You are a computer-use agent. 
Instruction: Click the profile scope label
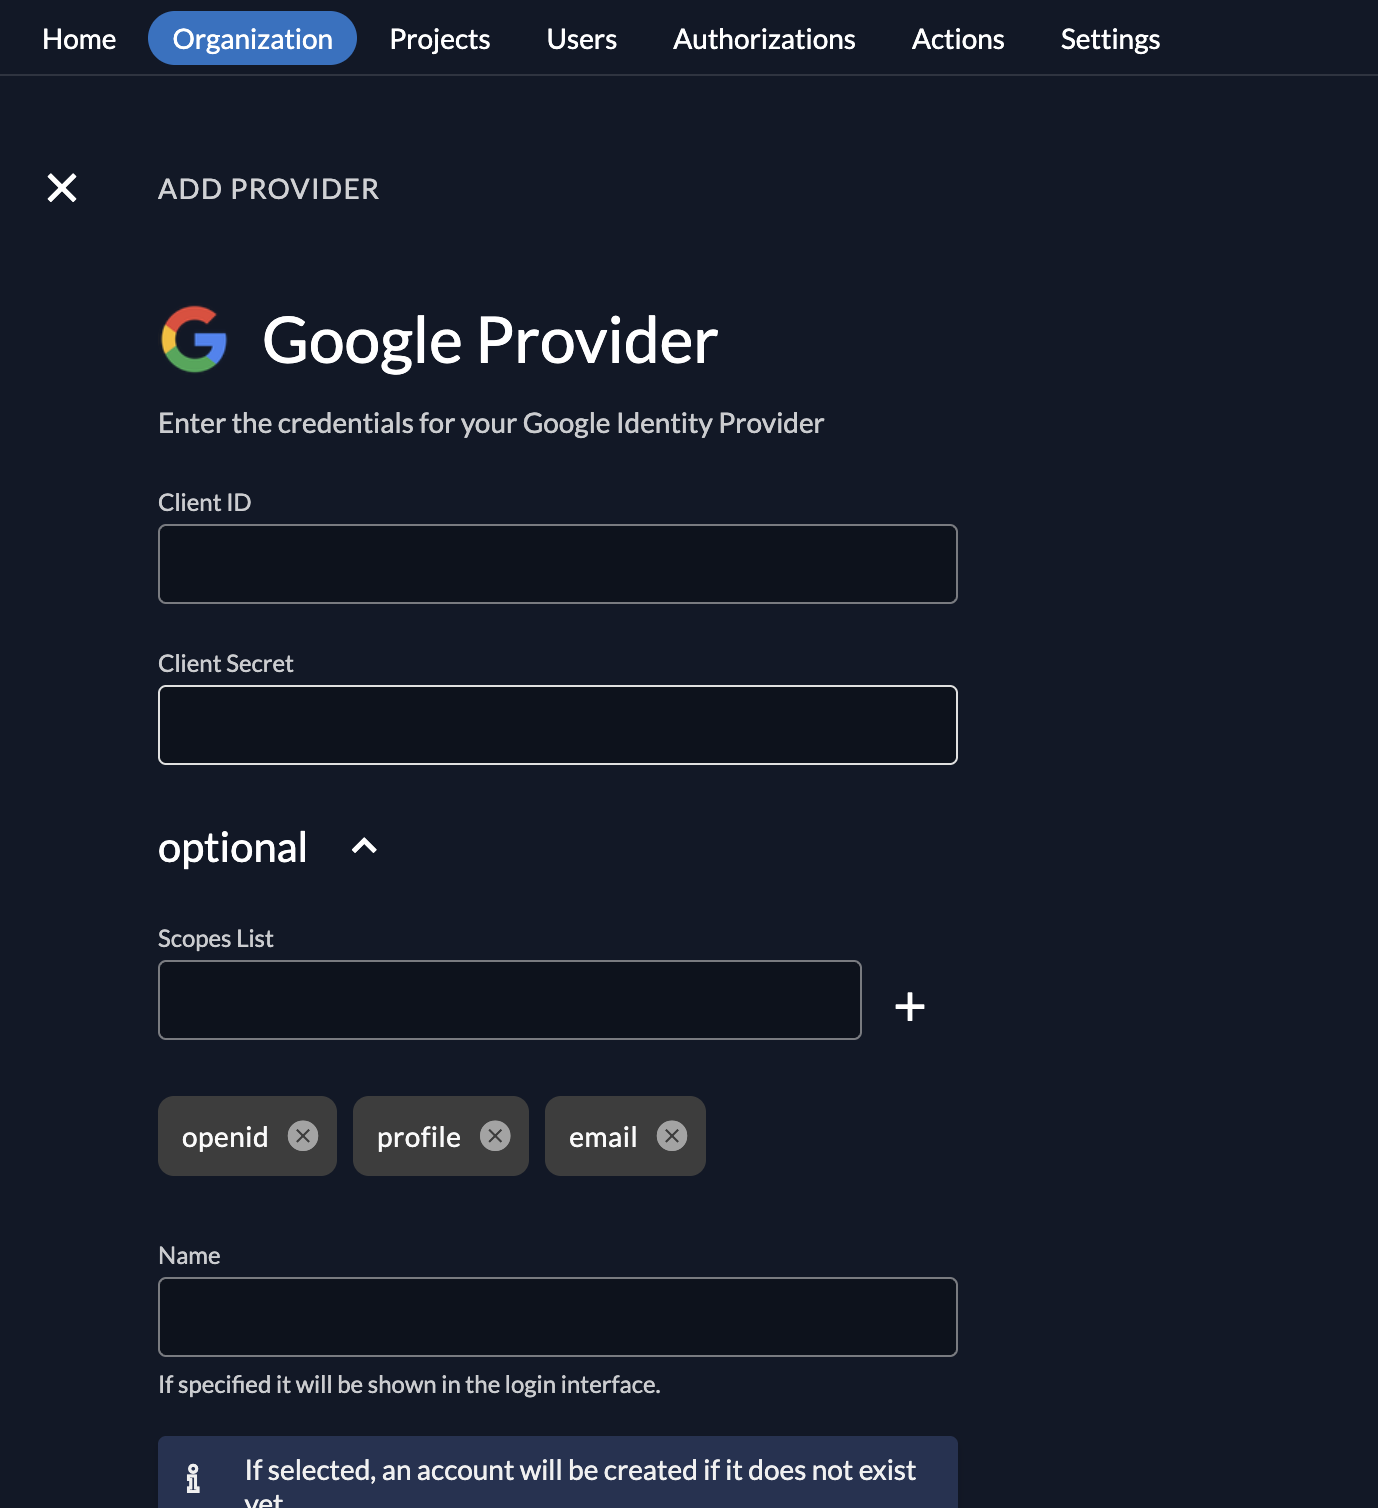point(419,1137)
